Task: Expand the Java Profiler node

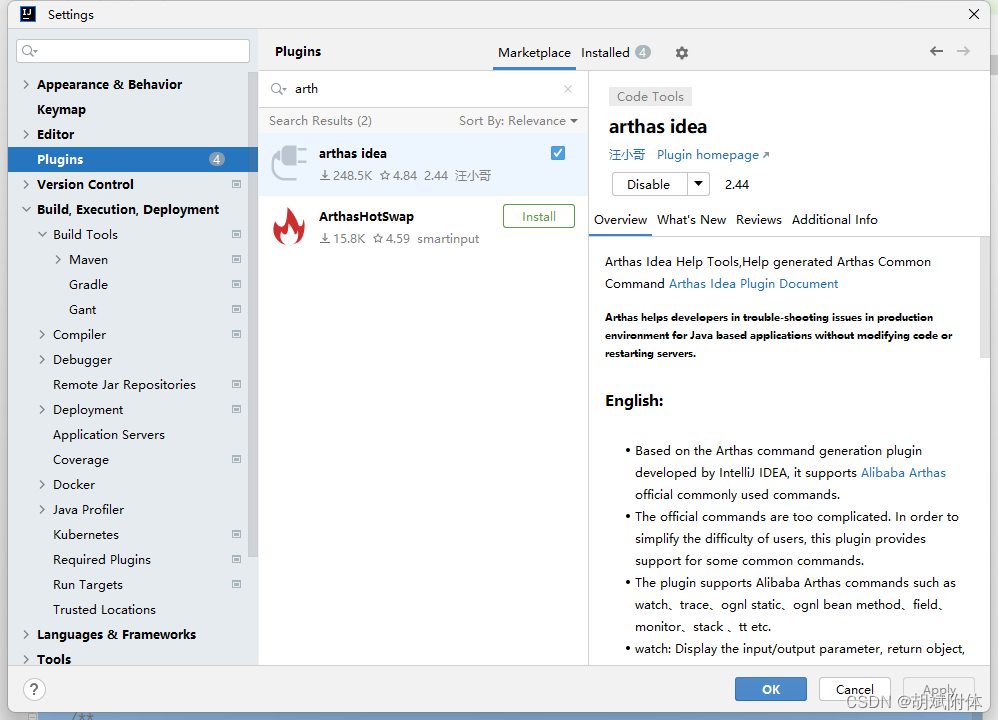Action: pos(42,509)
